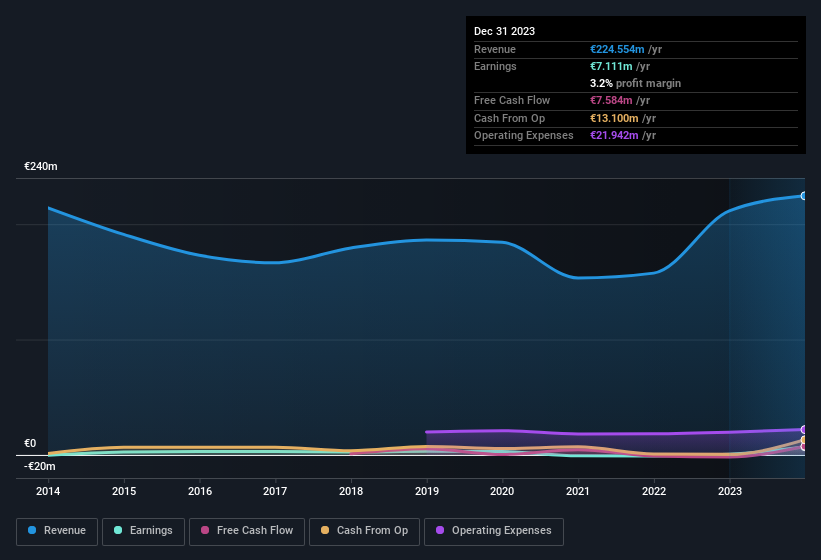Viewport: 821px width, 560px height.
Task: Select the pink Free Cash Flow endpoint marker
Action: (x=803, y=447)
